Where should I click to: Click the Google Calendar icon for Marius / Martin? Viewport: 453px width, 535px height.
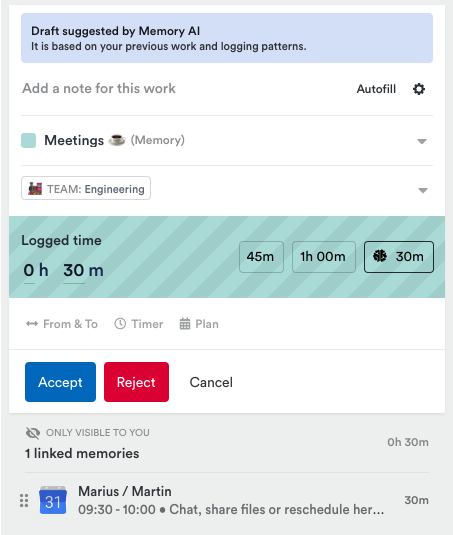[x=53, y=500]
